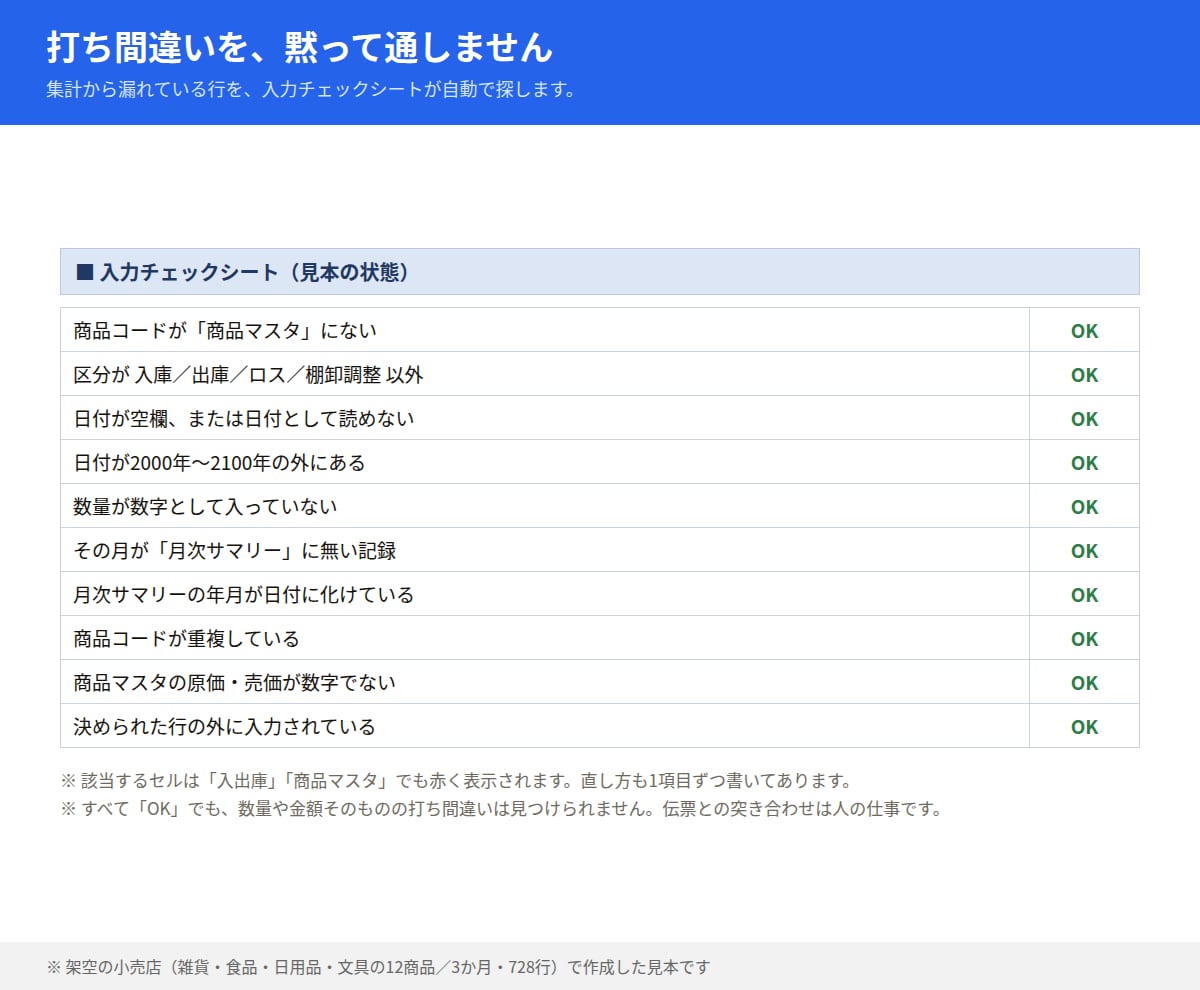The width and height of the screenshot is (1200, 990).
Task: Click OK status for 商品コードが重複している
Action: [1084, 639]
